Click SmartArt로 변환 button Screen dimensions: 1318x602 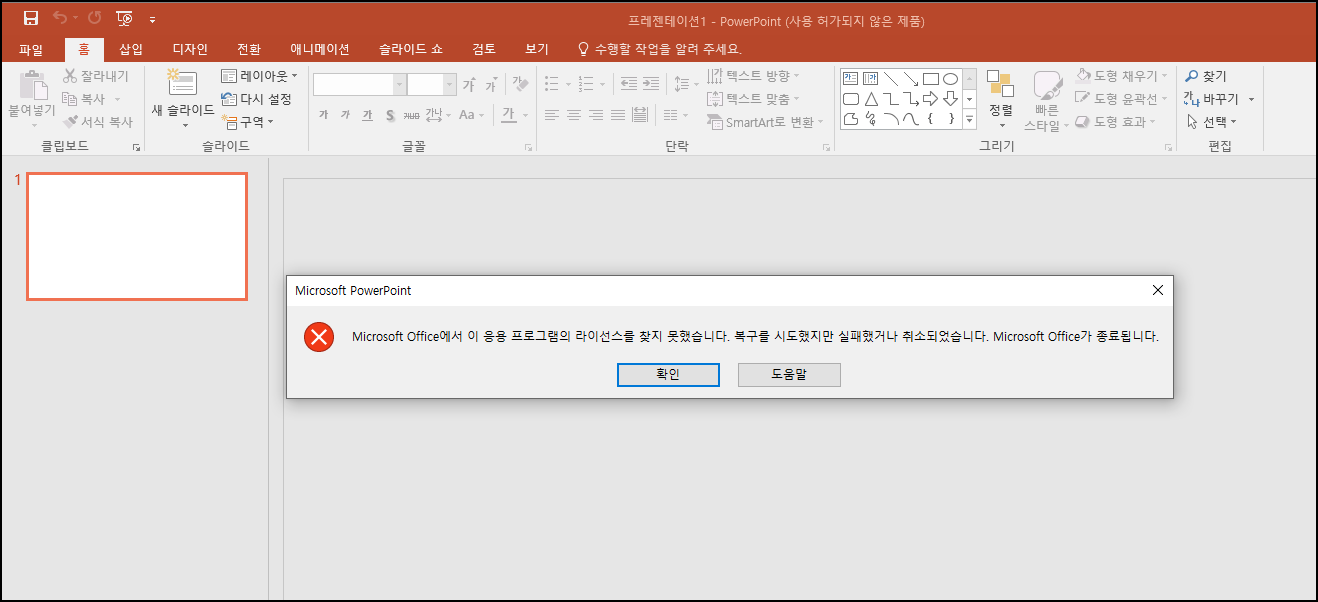[765, 122]
